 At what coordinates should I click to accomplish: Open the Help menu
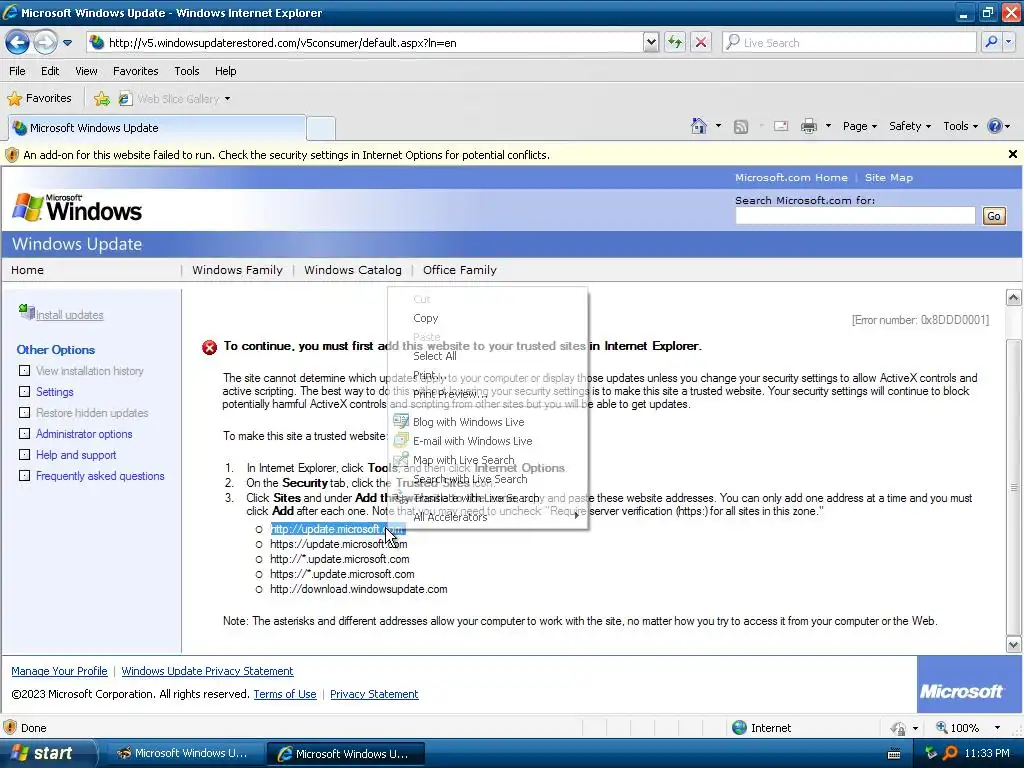coord(225,71)
